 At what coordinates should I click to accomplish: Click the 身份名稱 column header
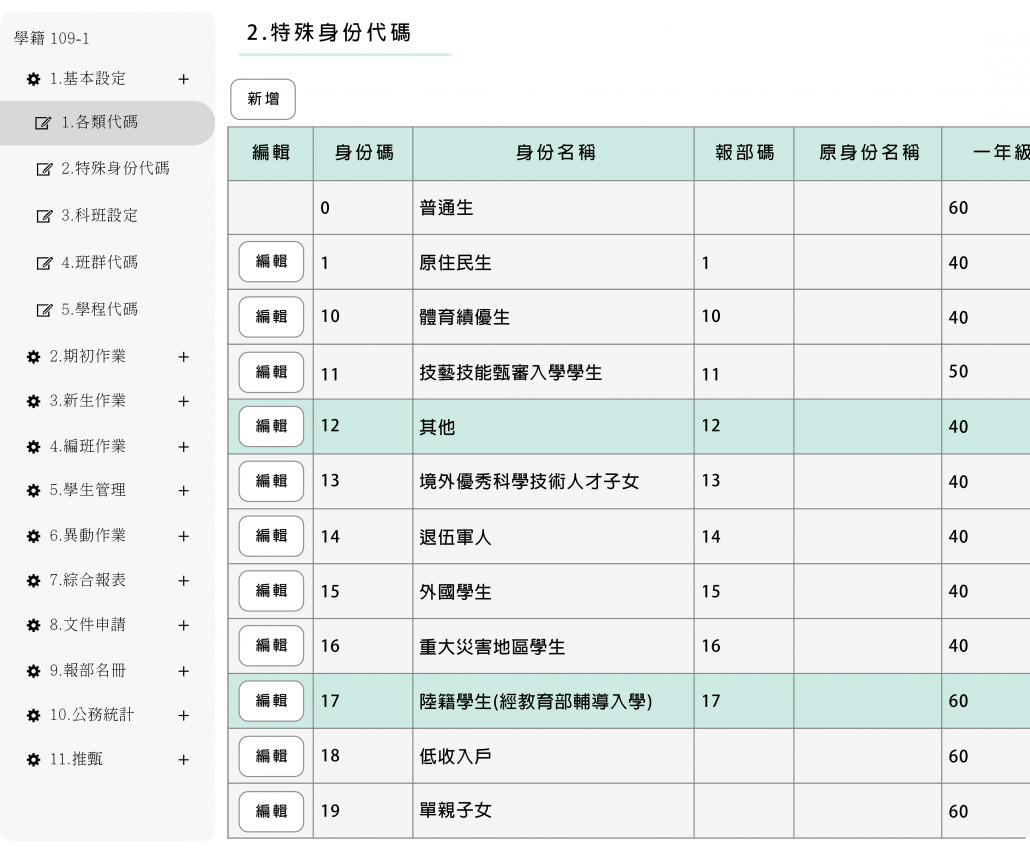point(554,154)
